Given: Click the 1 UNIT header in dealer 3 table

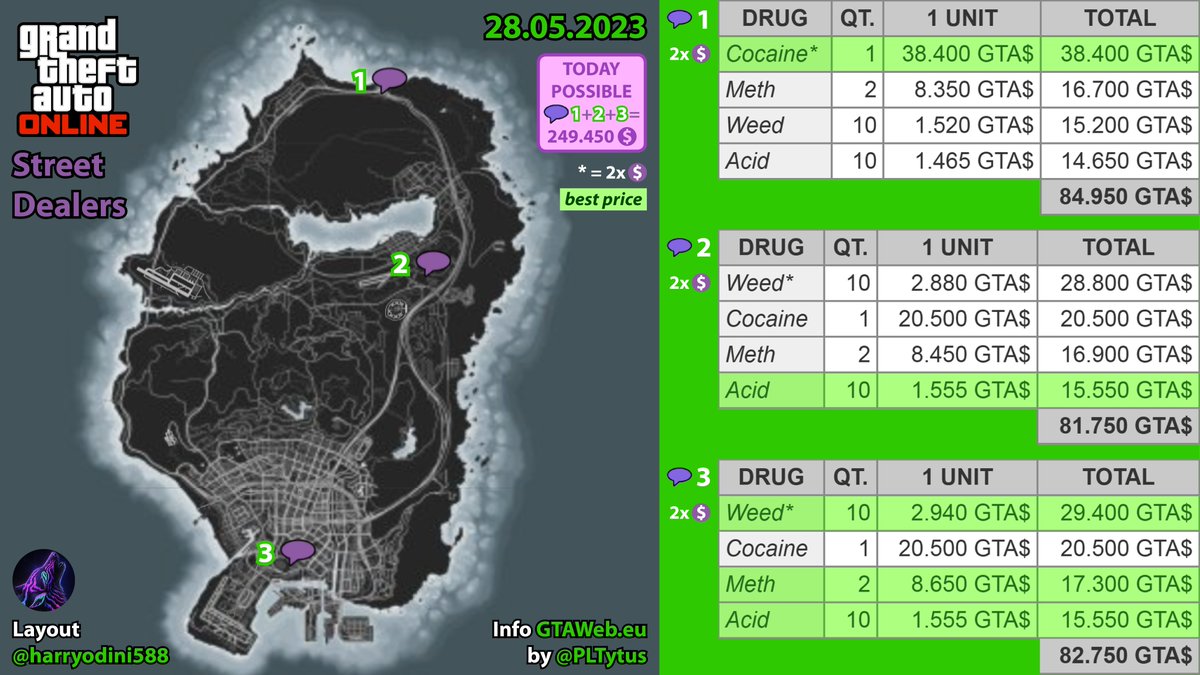Looking at the screenshot, I should [957, 476].
